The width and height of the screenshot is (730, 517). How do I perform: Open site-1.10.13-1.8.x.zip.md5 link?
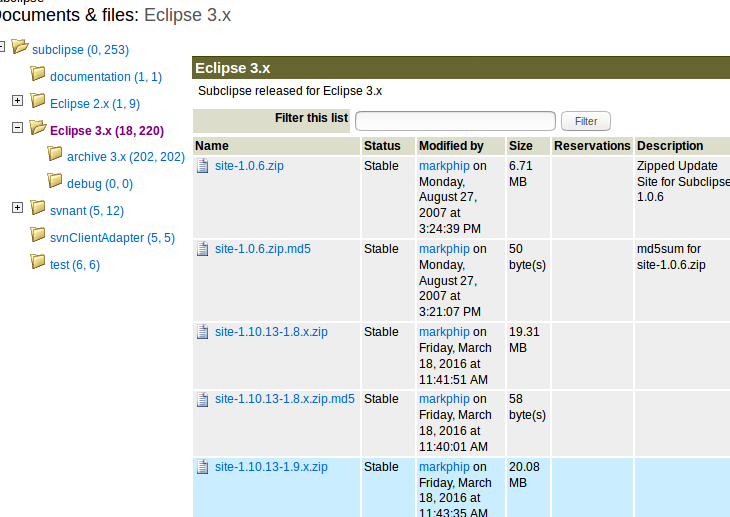point(284,399)
